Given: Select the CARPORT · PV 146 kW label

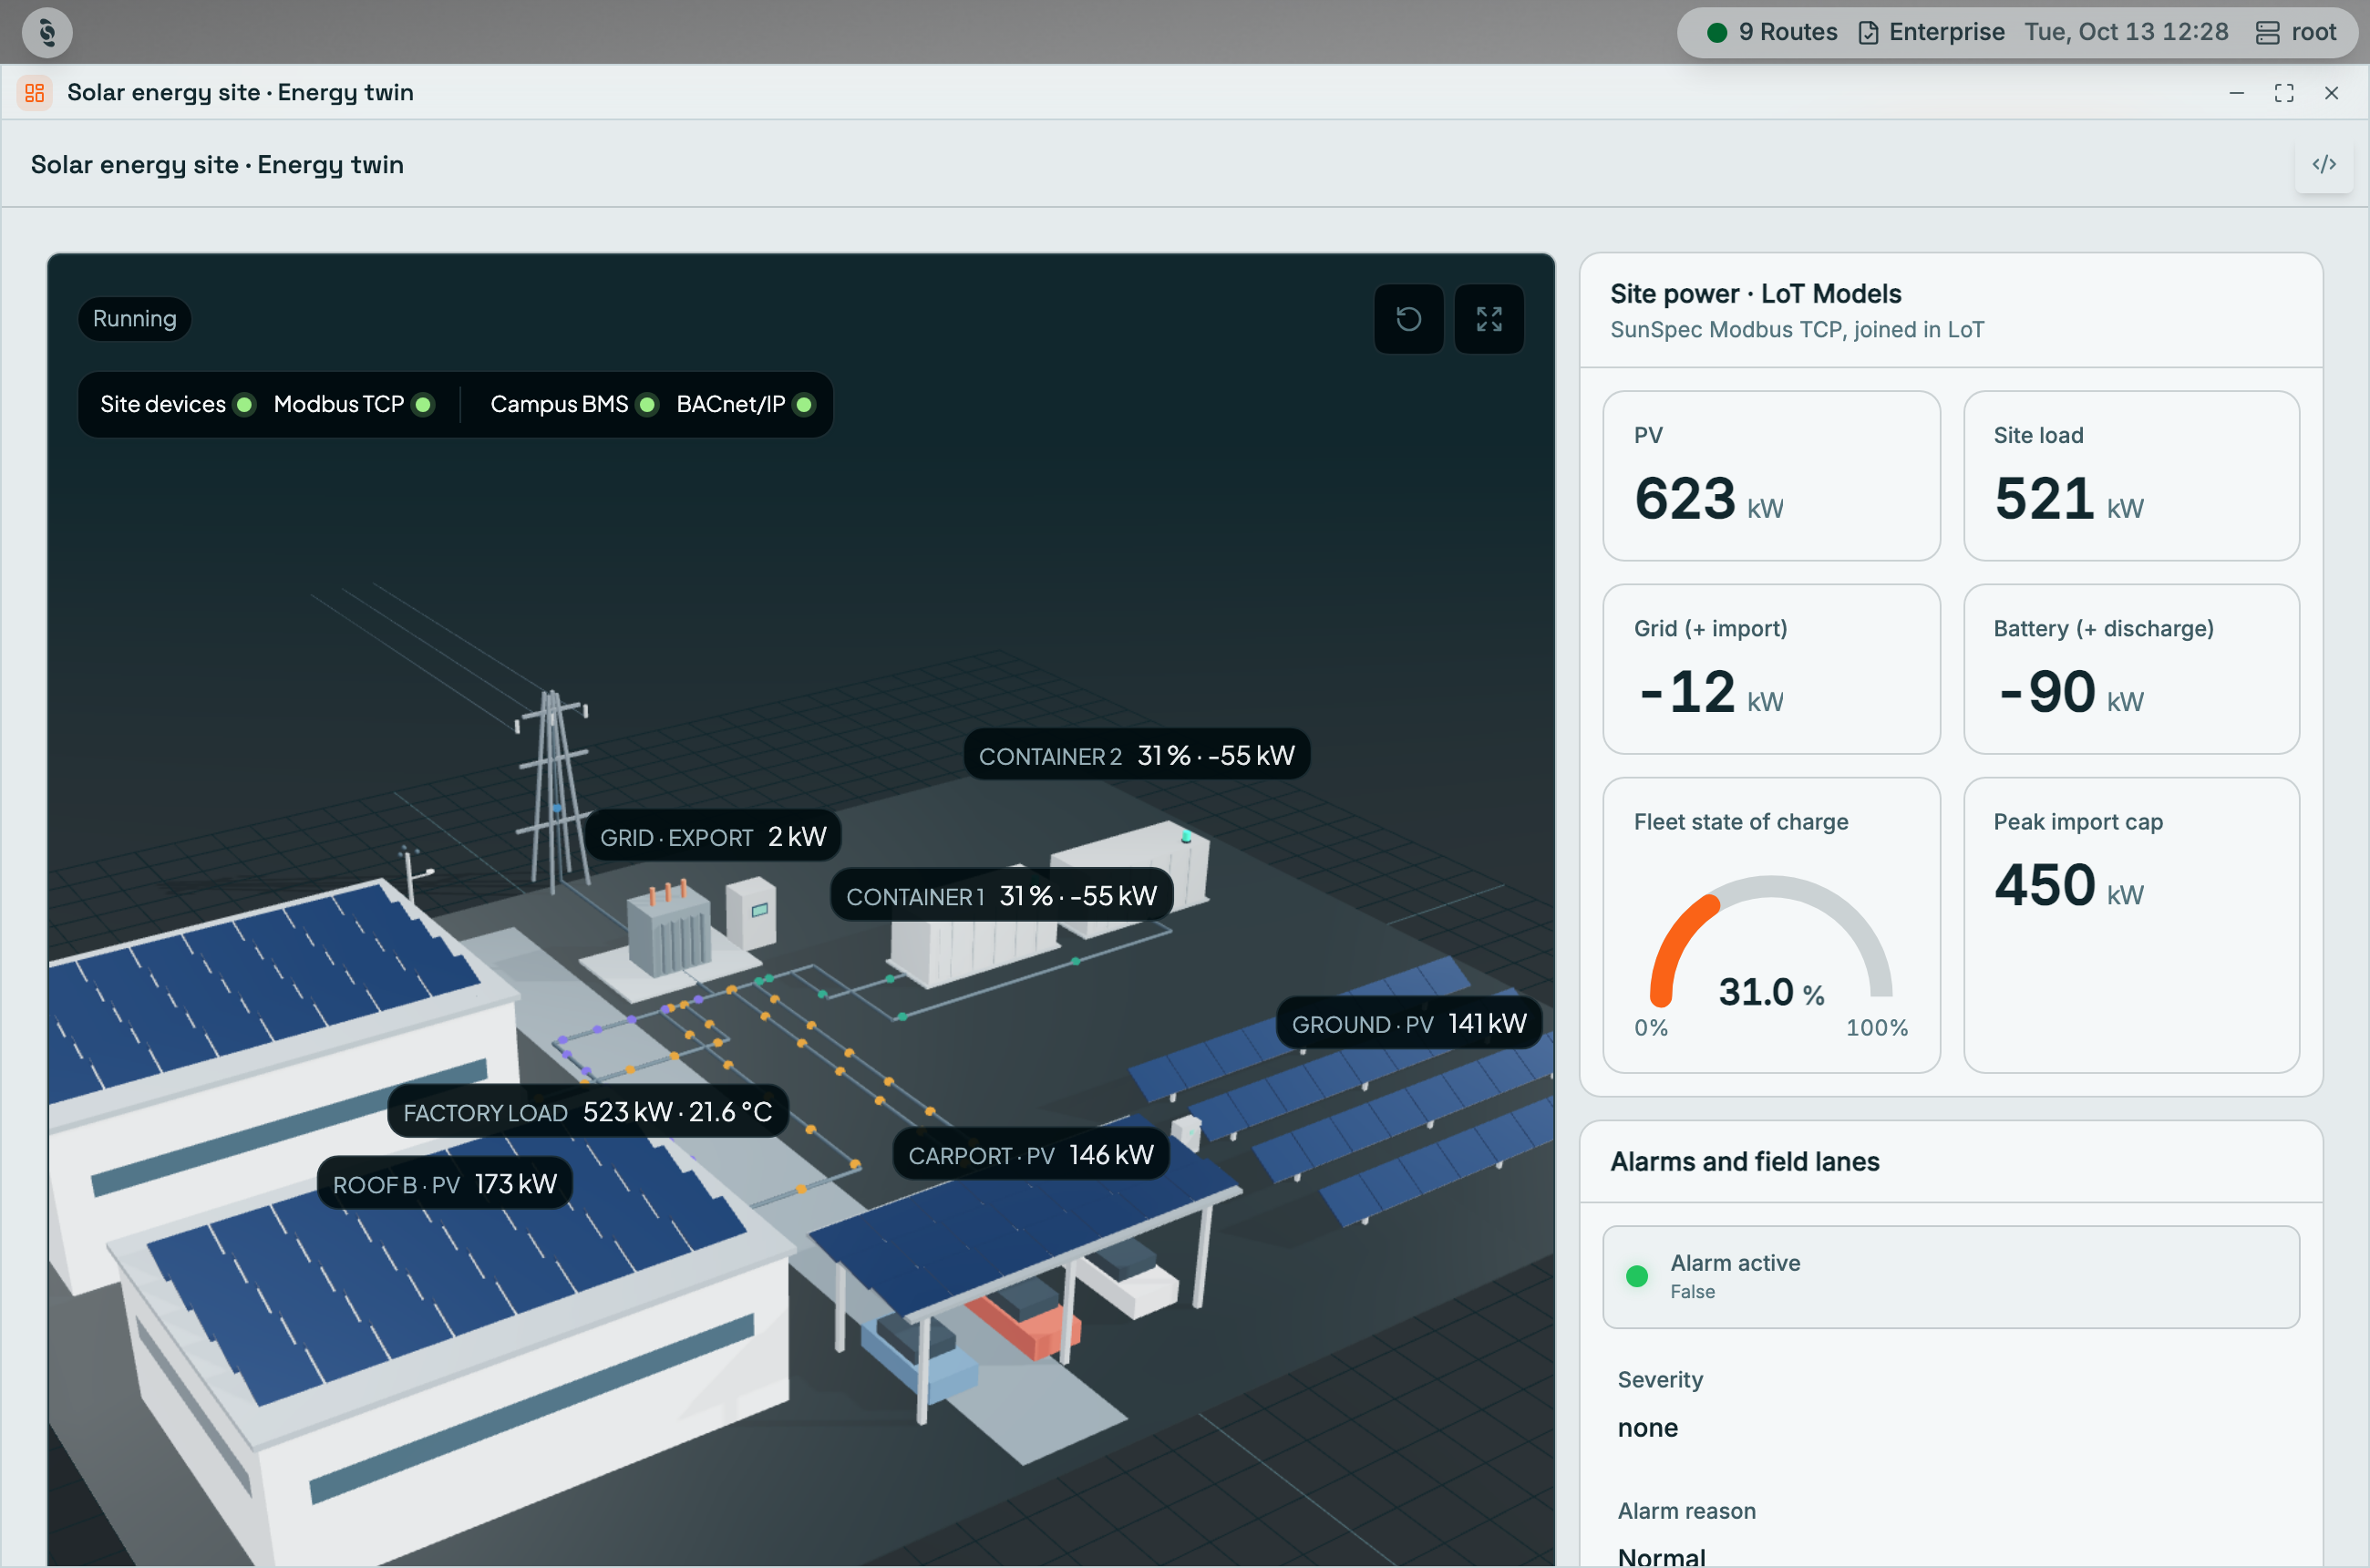Looking at the screenshot, I should [1031, 1154].
